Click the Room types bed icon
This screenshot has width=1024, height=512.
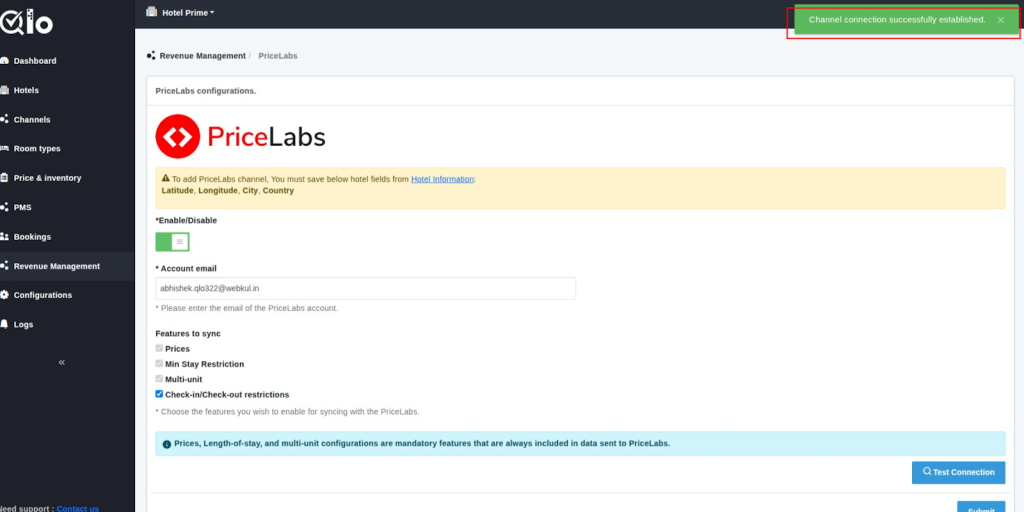5,149
